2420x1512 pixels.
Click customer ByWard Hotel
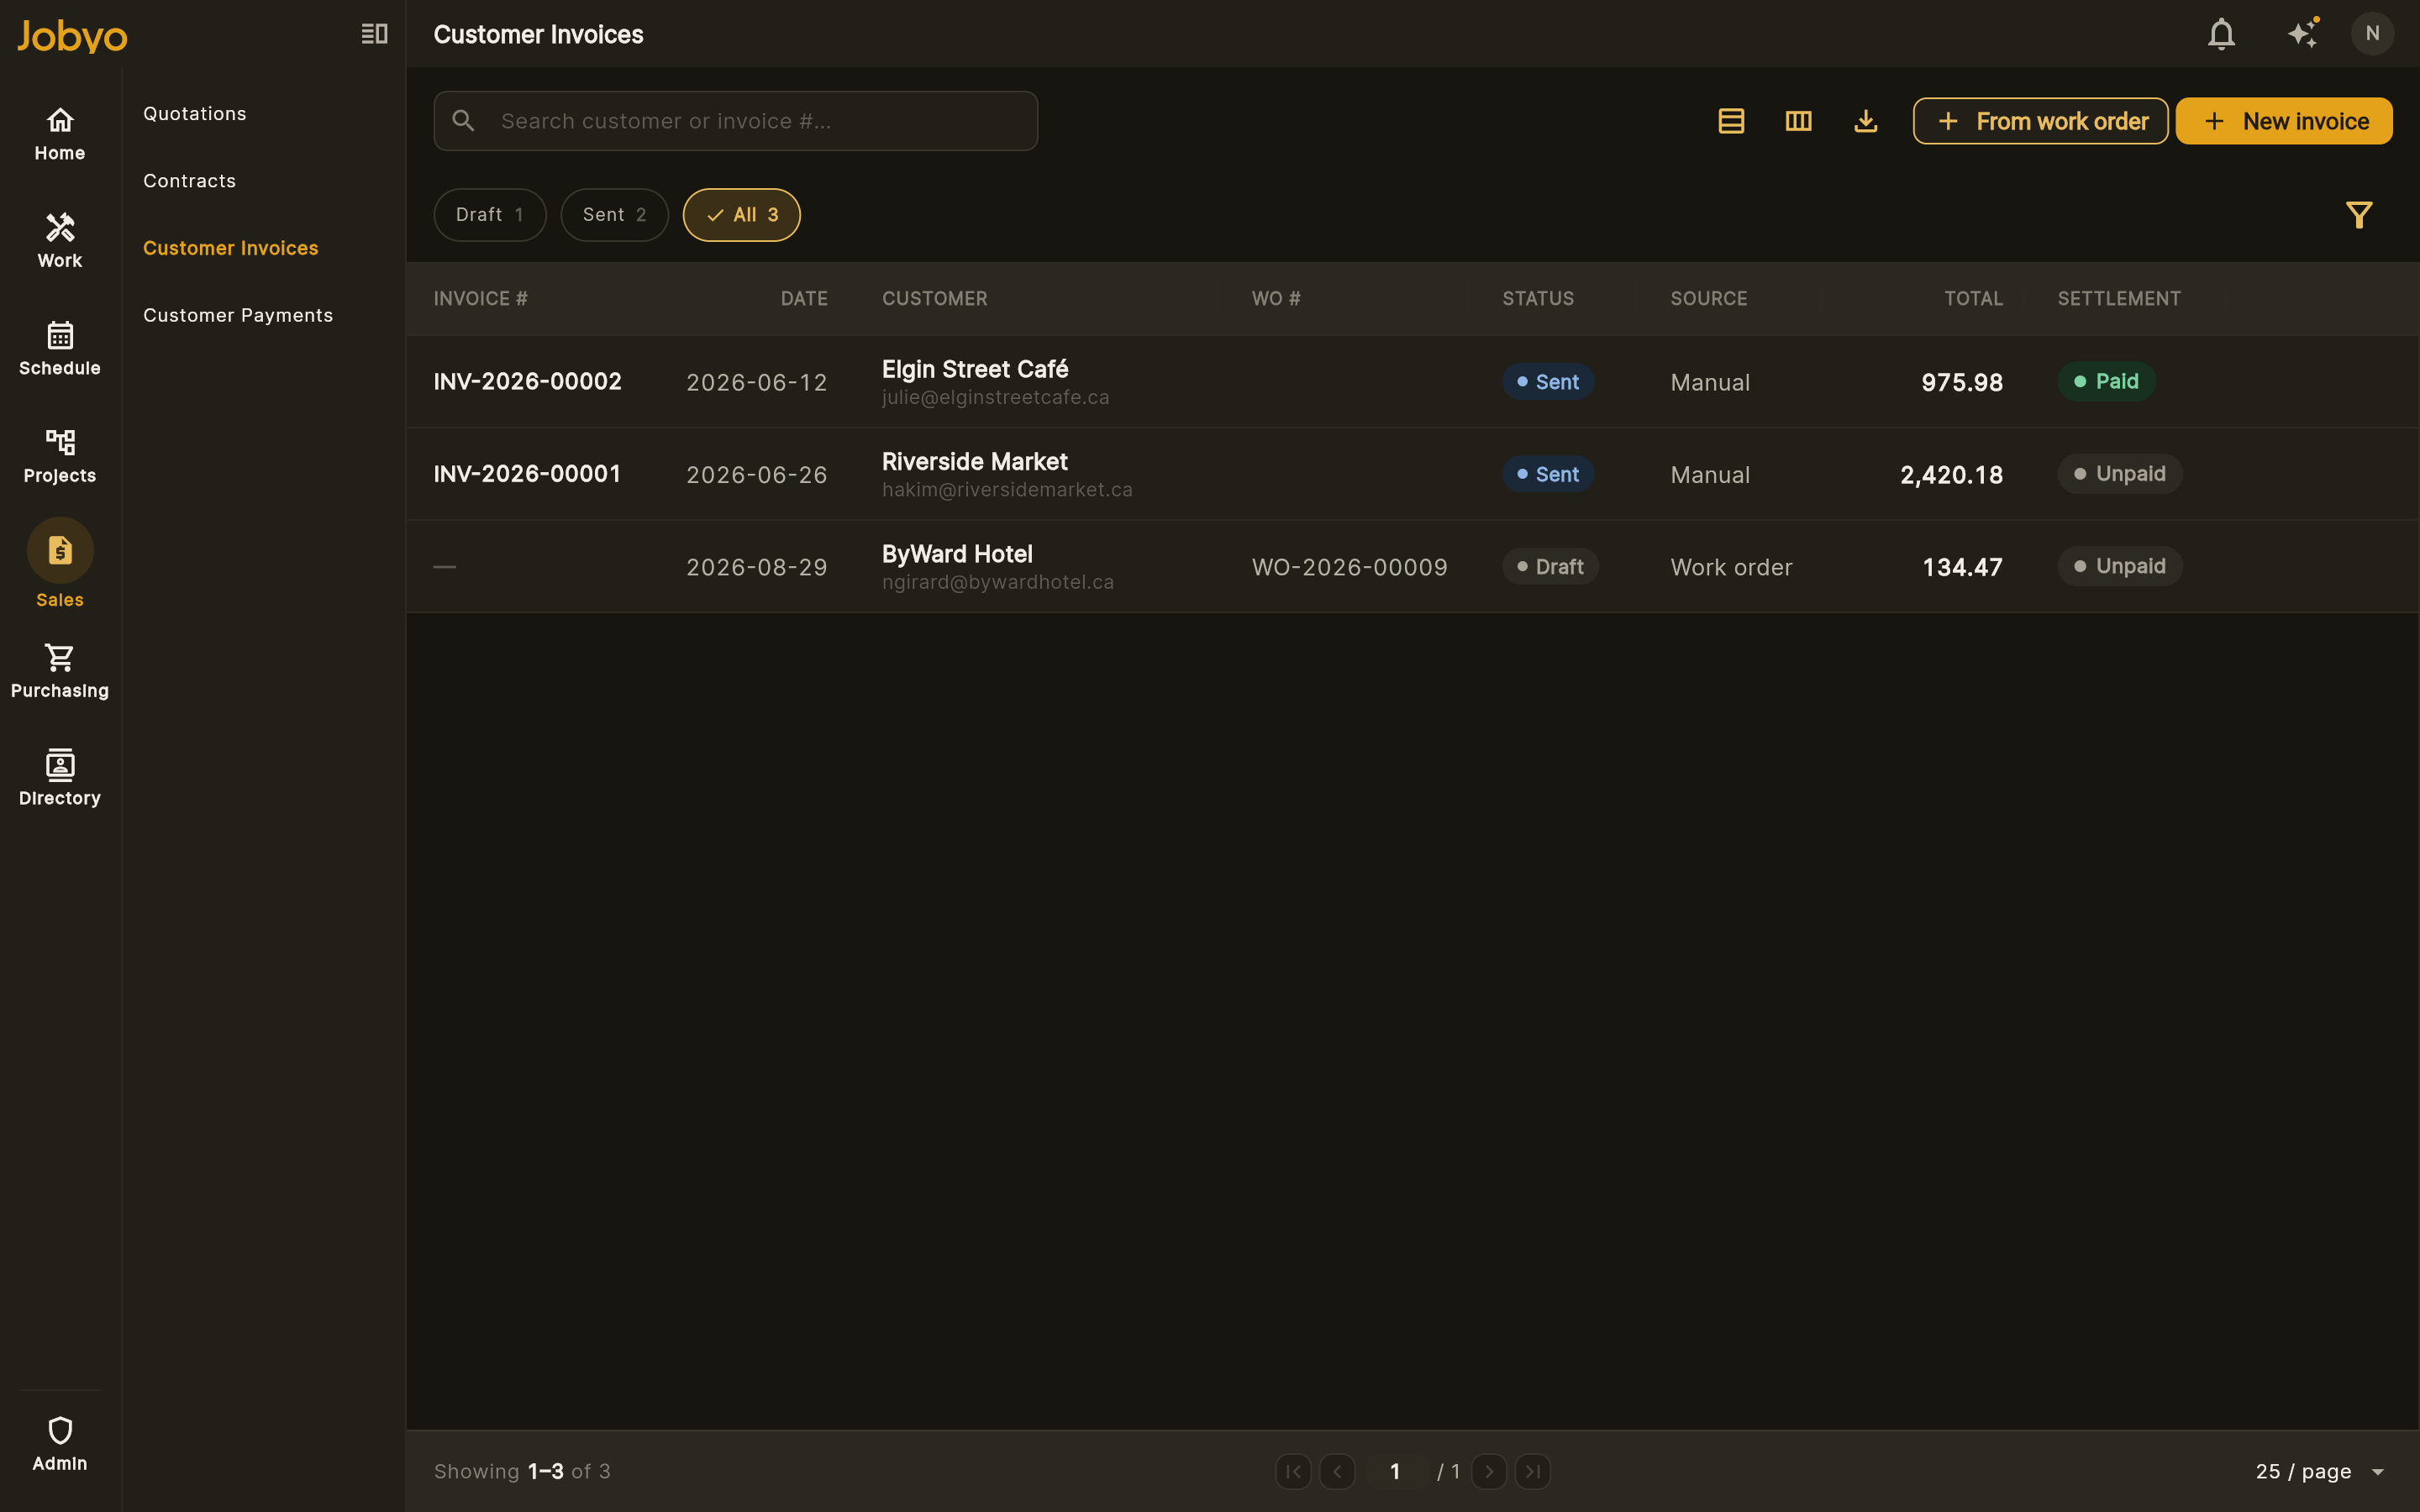tap(957, 554)
